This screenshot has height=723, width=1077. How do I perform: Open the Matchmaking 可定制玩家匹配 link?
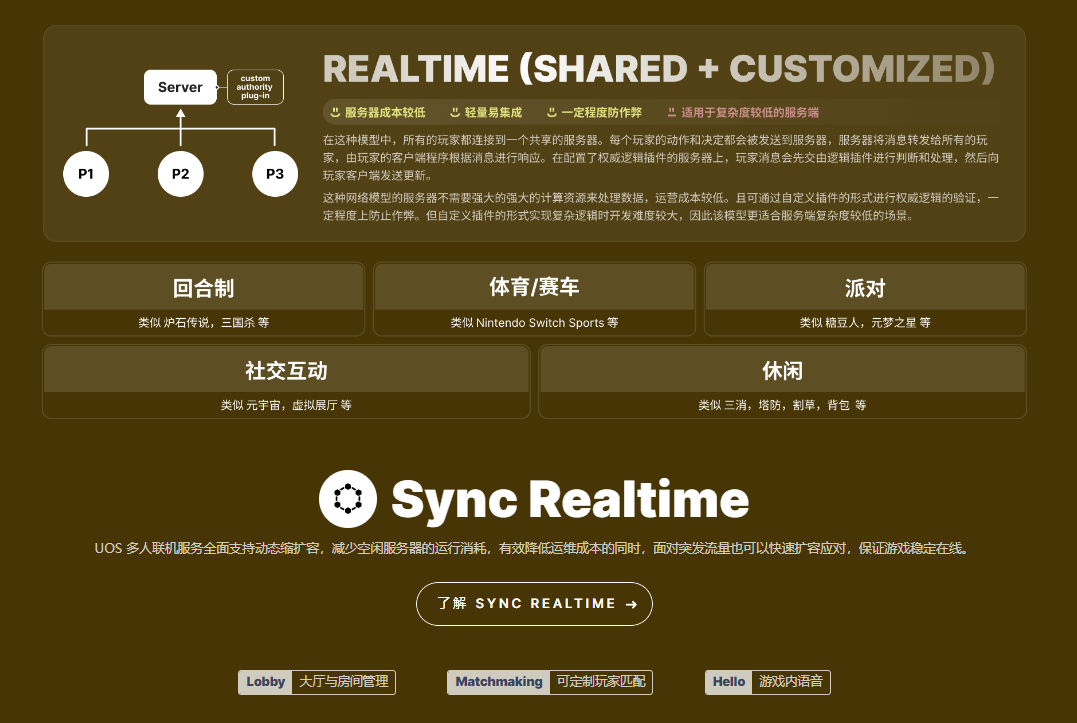tap(549, 682)
